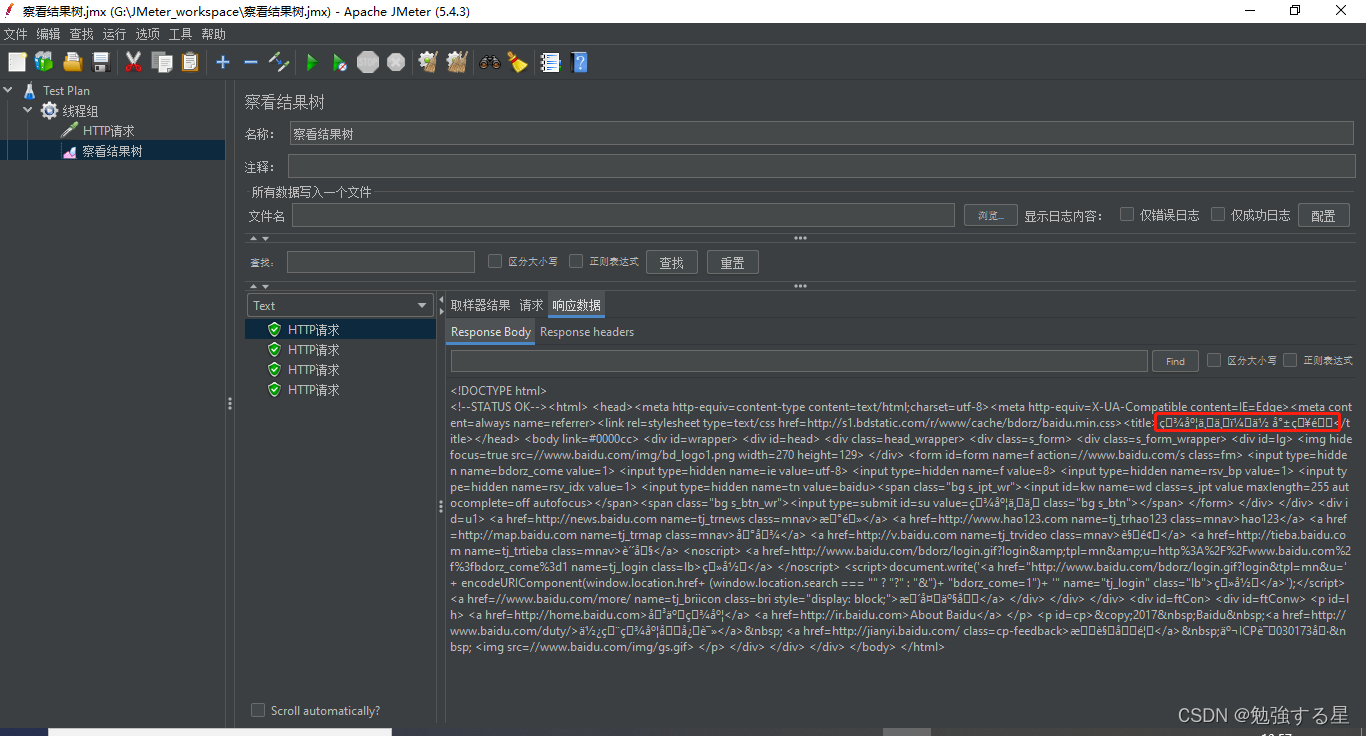The height and width of the screenshot is (736, 1366).
Task: Enable the Scroll automatically? checkbox
Action: click(x=258, y=710)
